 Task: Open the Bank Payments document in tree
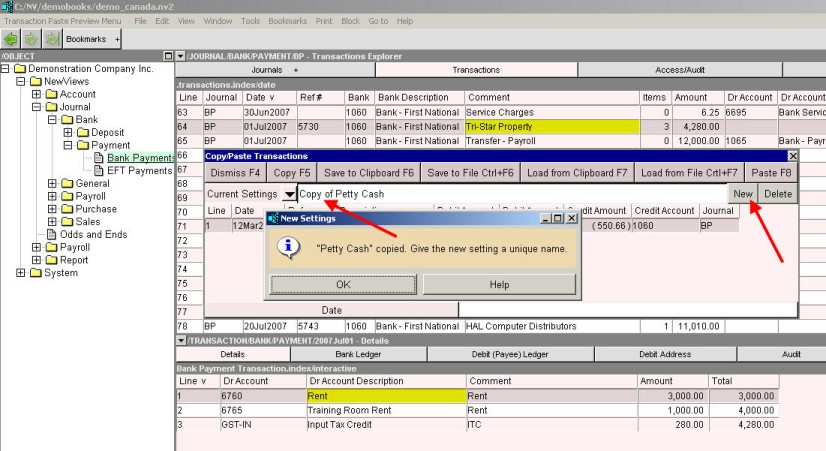click(140, 158)
